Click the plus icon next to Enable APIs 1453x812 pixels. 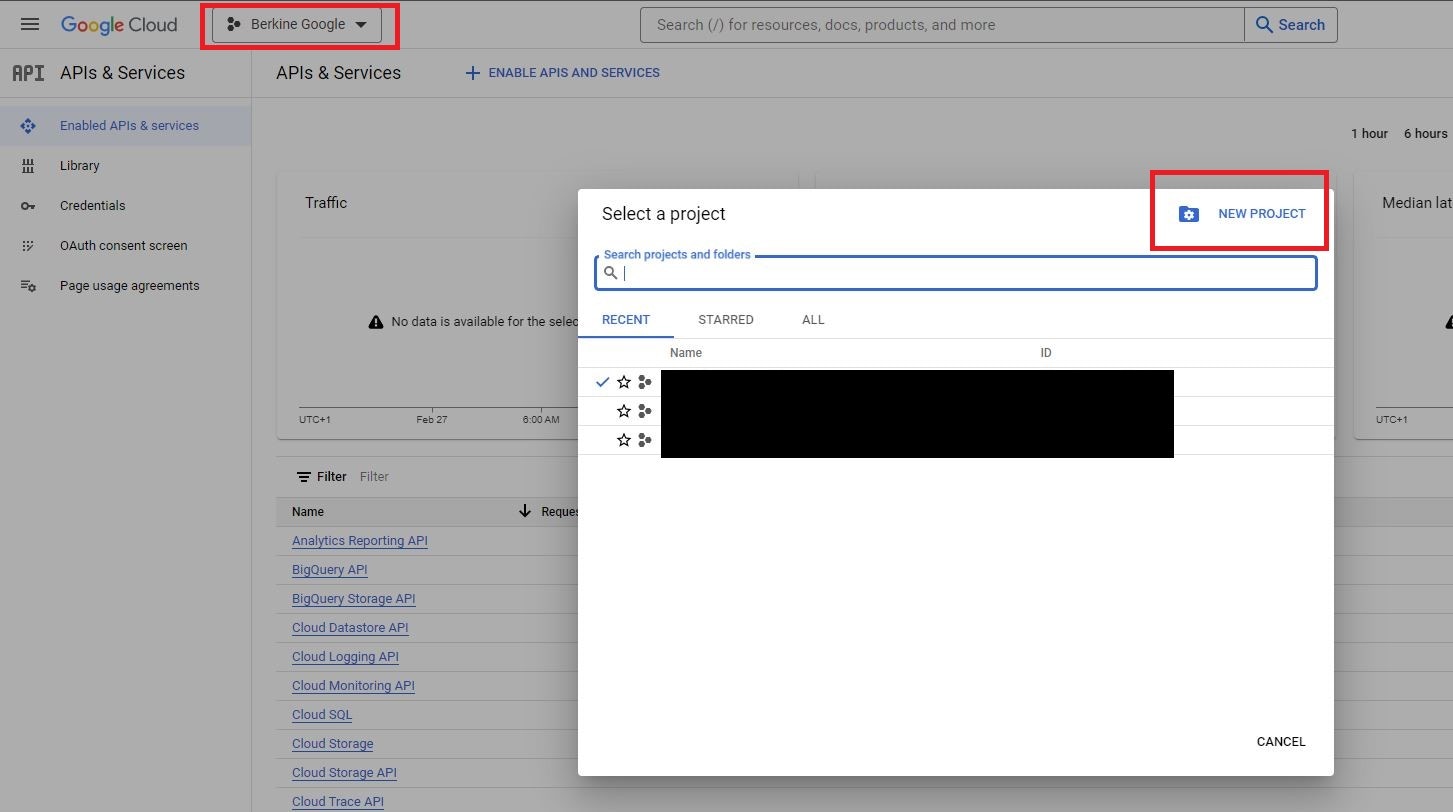[473, 73]
